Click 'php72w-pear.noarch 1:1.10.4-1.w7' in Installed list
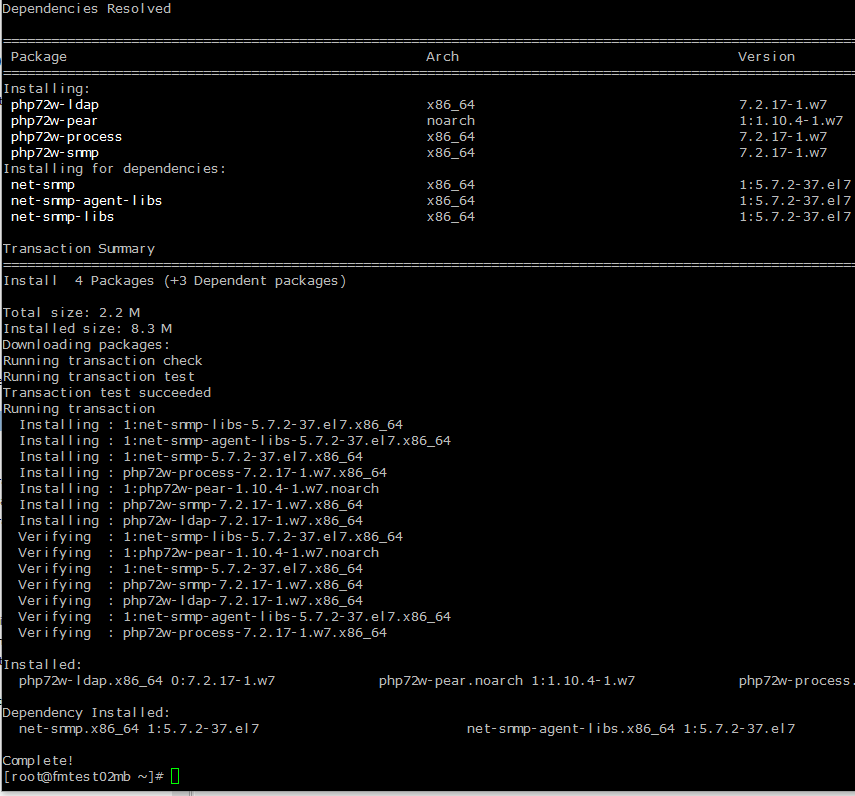Screen dimensions: 855x796 [x=507, y=681]
